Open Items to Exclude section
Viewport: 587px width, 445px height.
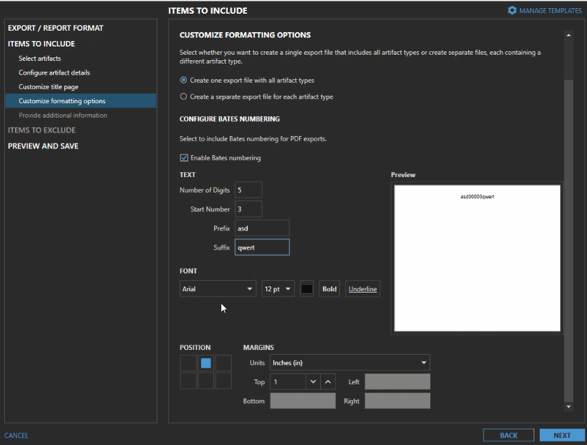[x=42, y=130]
